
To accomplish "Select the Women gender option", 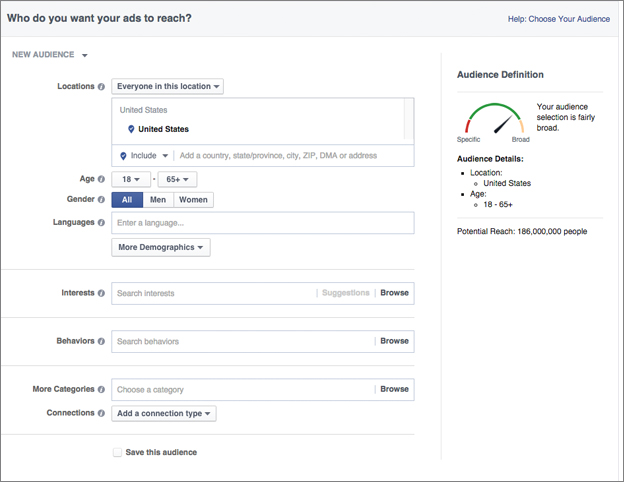I will pos(193,200).
